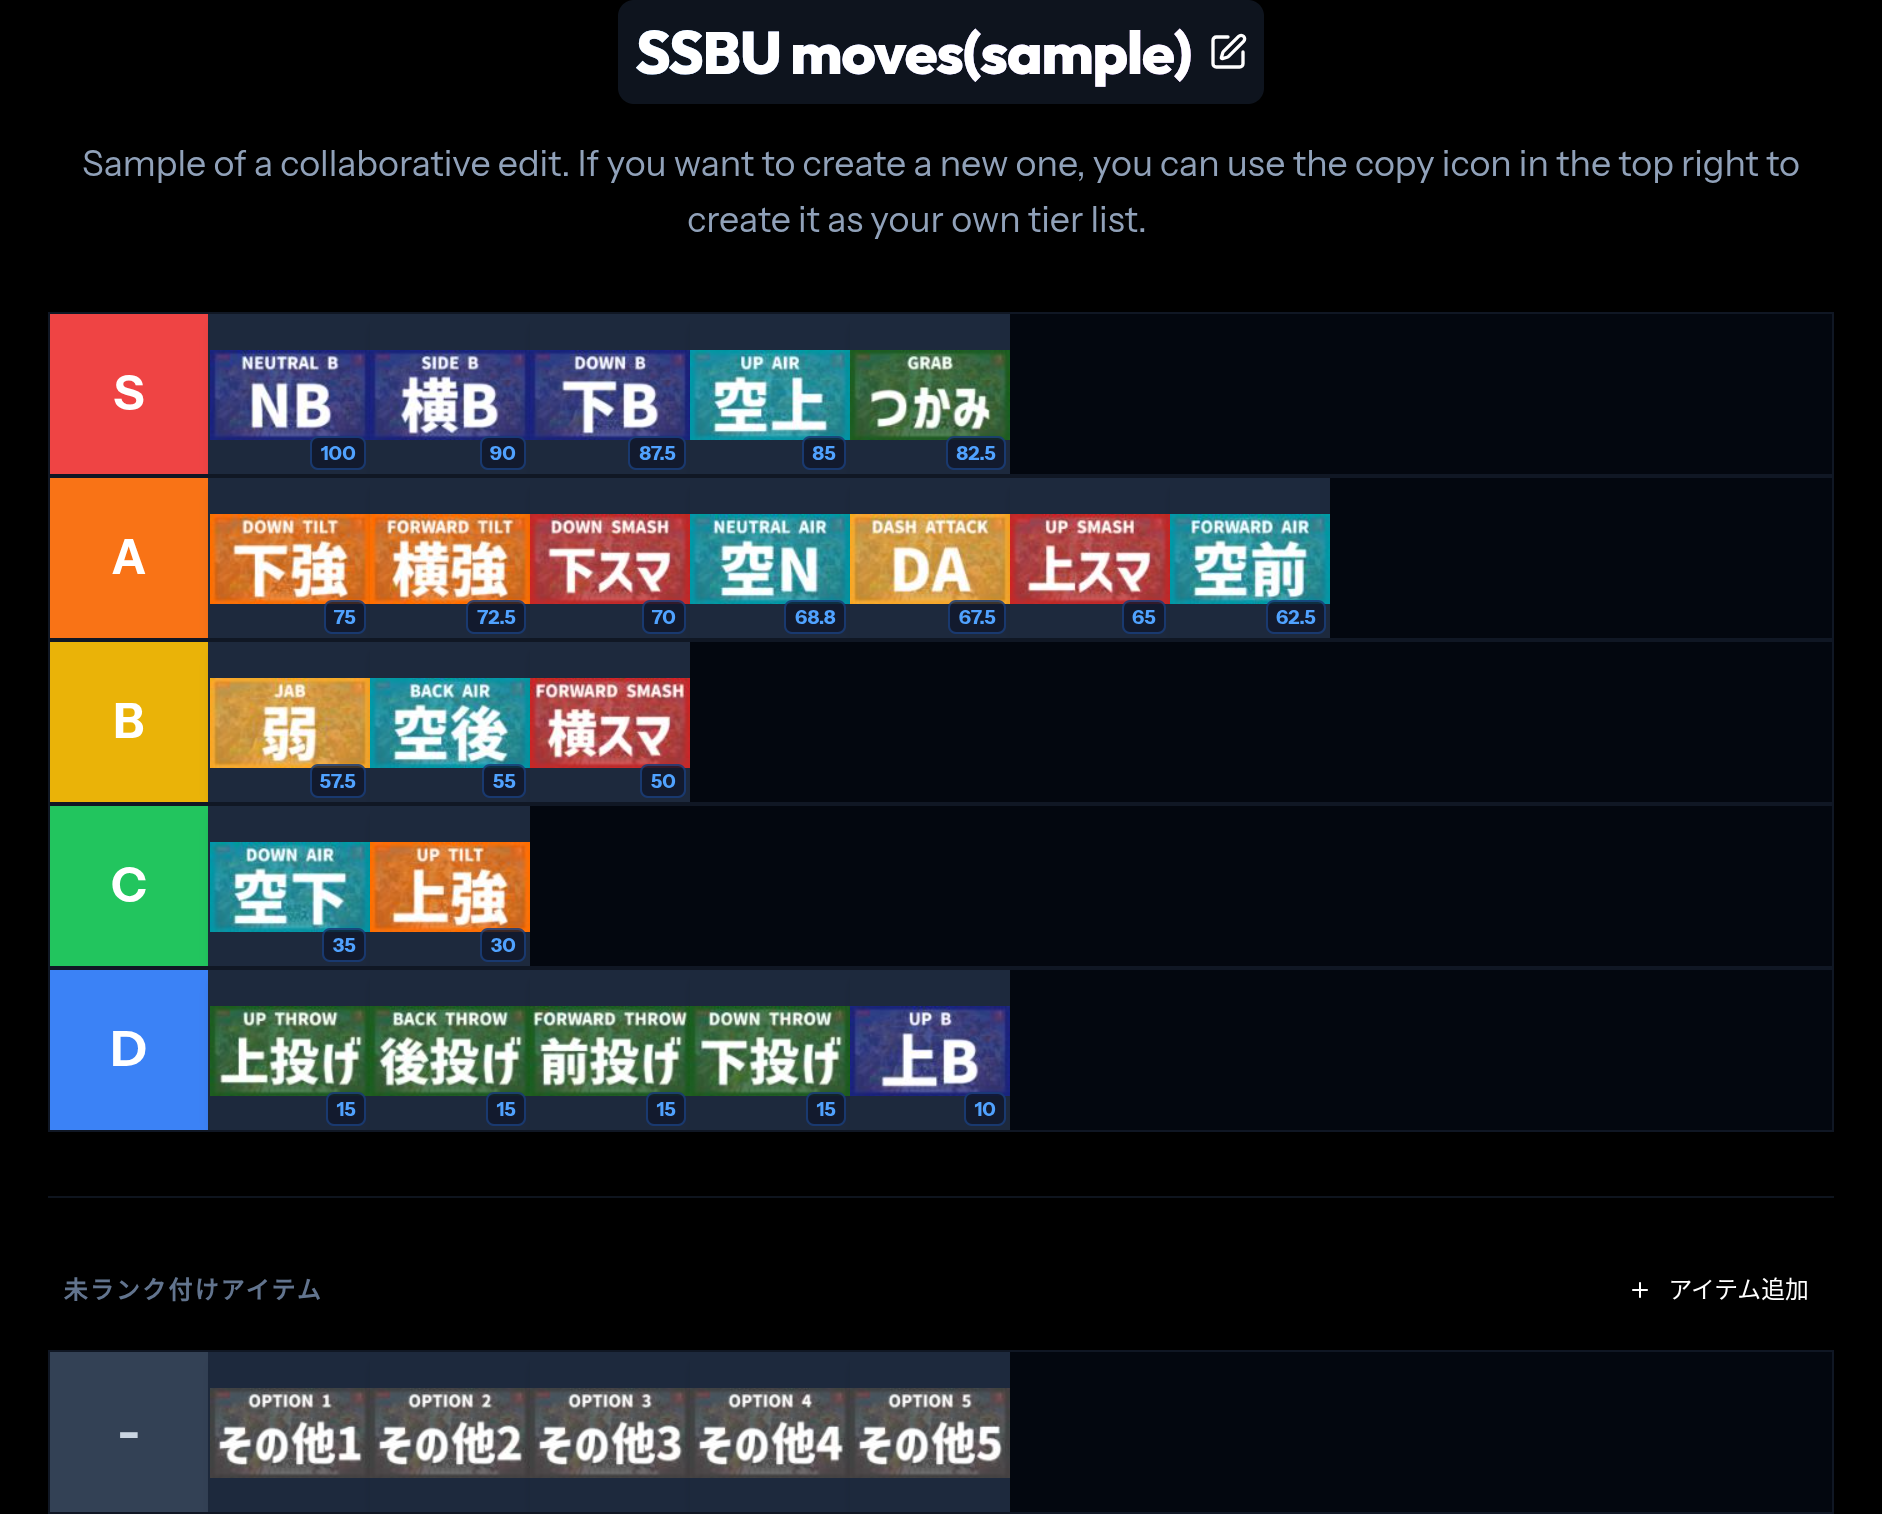Click the 55 score badge on Back Air
The height and width of the screenshot is (1514, 1882).
pyautogui.click(x=504, y=781)
